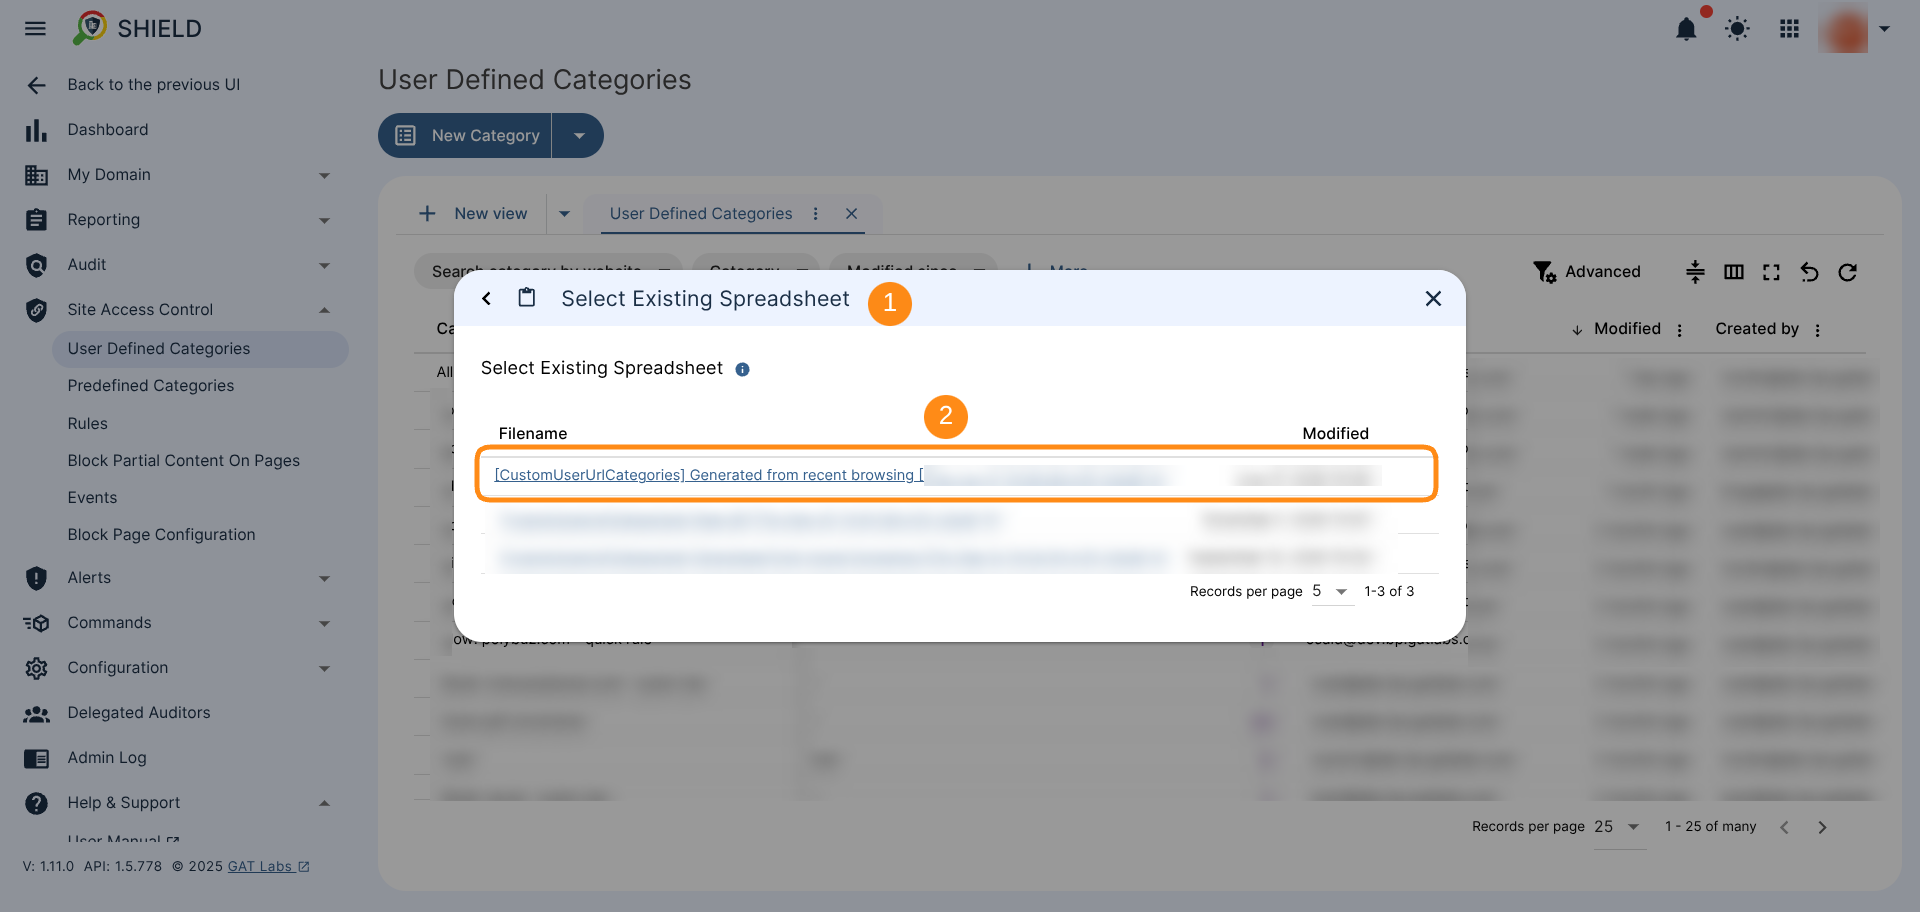Open Delegated Auditors

[138, 713]
